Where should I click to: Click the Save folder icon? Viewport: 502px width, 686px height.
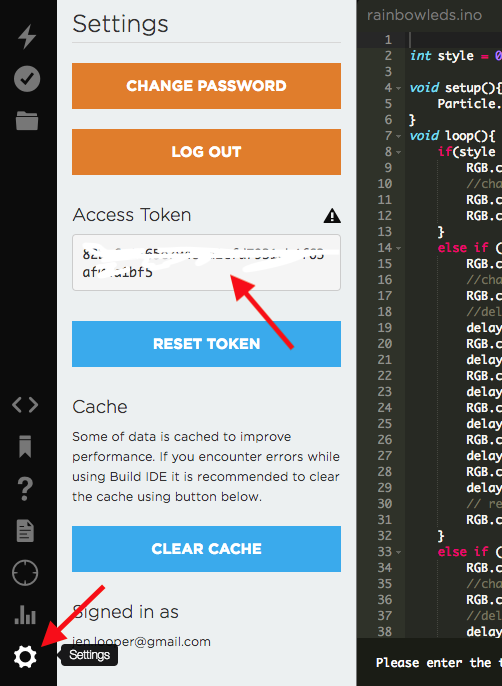tap(27, 120)
